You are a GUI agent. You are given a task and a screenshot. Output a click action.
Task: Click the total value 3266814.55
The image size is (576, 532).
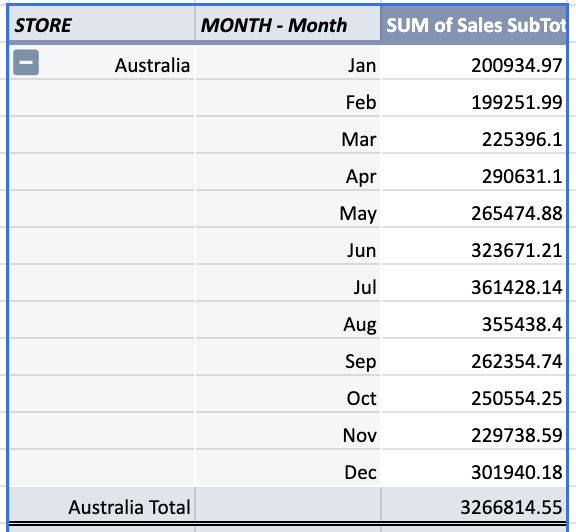tap(511, 507)
